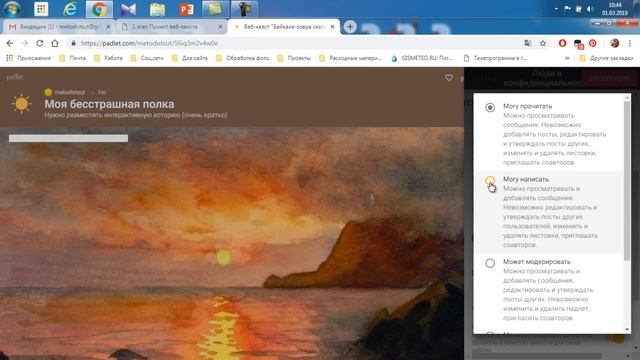This screenshot has width=640, height=360.
Task: Click the translate page icon in address bar
Action: point(528,43)
